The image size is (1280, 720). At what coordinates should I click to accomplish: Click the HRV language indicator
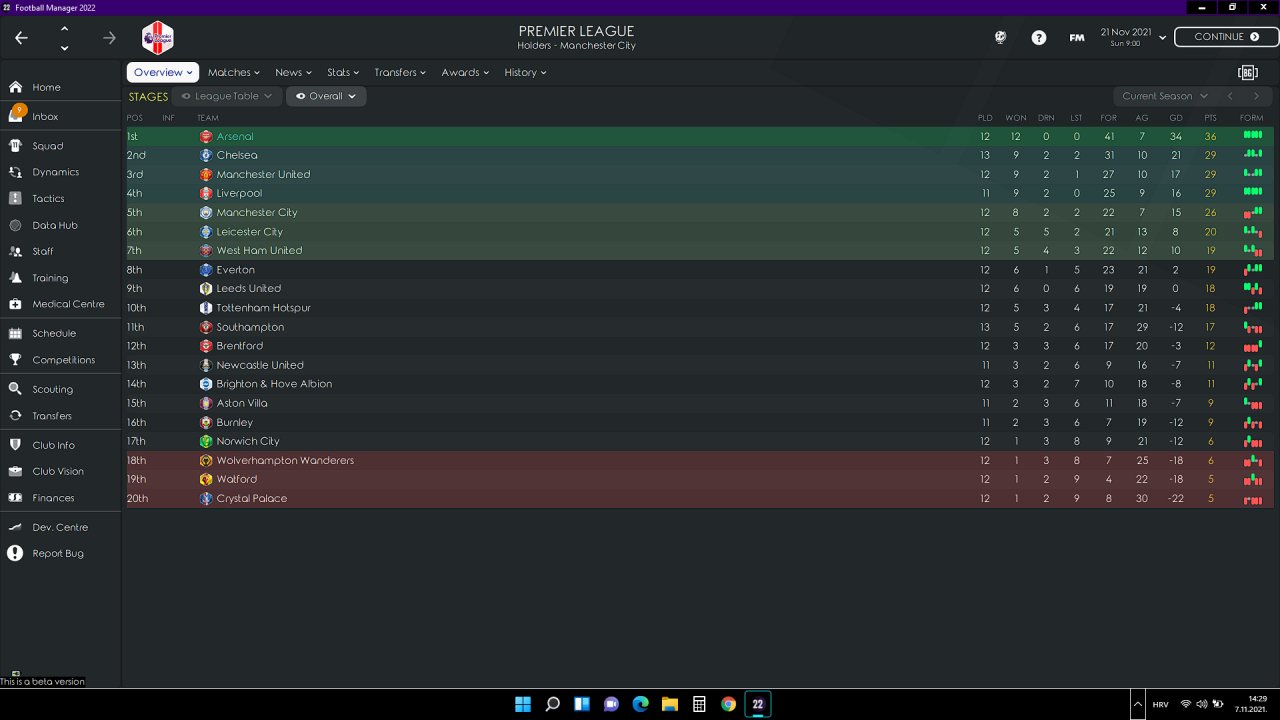point(1160,704)
